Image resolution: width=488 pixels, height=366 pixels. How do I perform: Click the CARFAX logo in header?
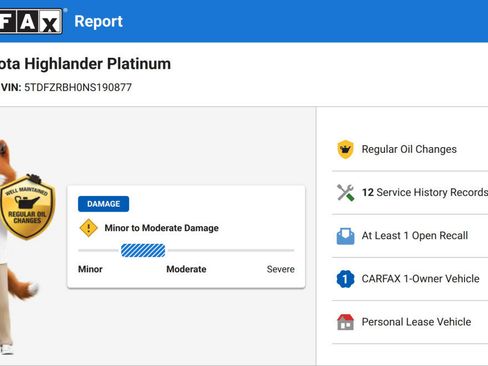31,21
